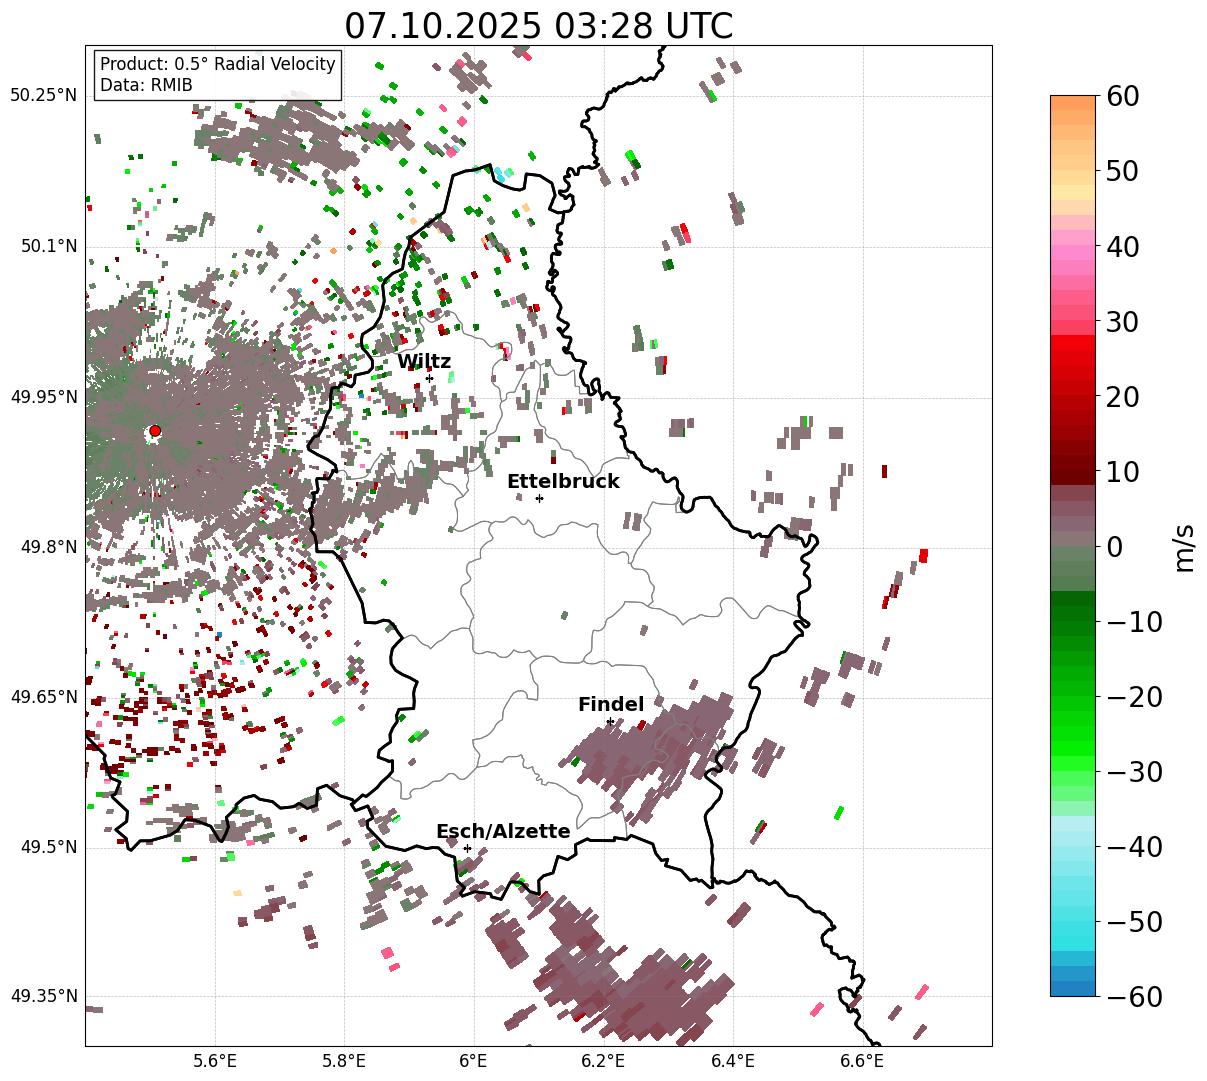Click the colorbar m/s unit label
The height and width of the screenshot is (1081, 1207).
1185,546
